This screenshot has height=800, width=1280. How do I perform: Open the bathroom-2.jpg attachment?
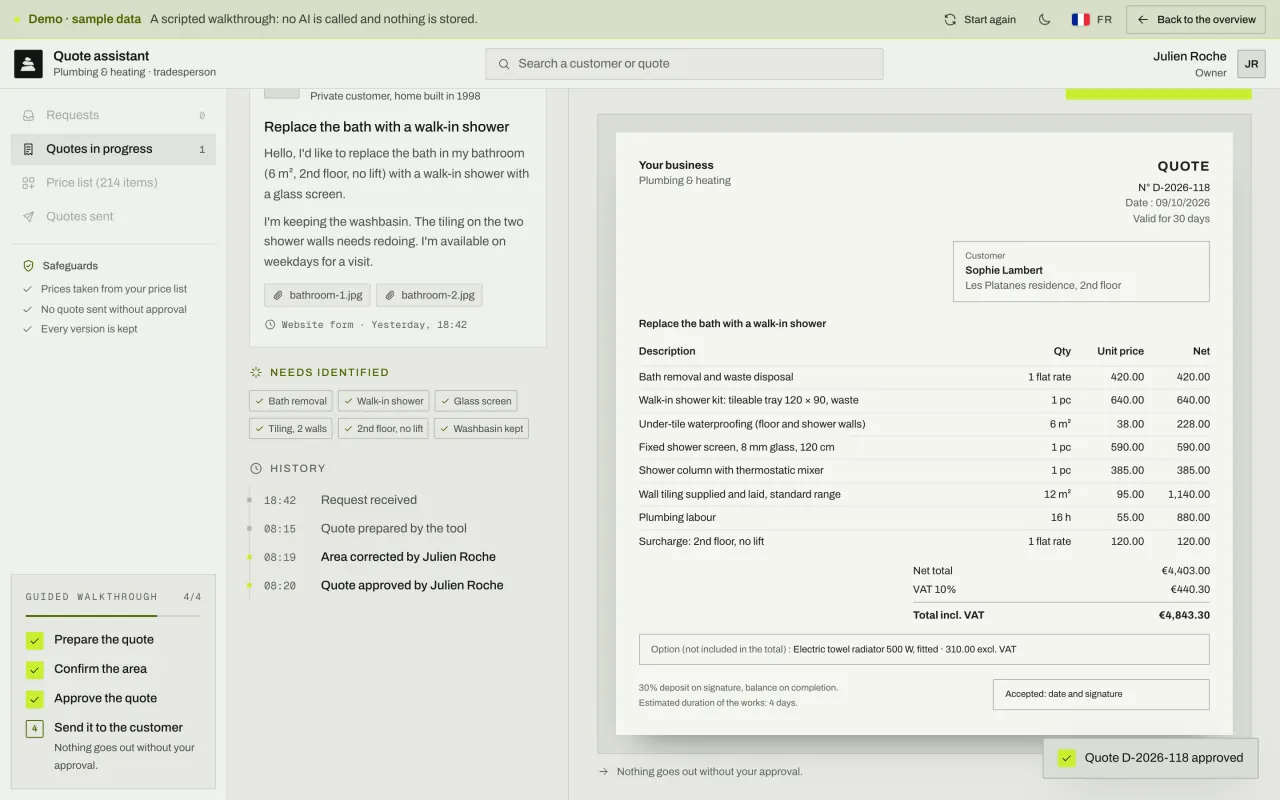tap(430, 295)
